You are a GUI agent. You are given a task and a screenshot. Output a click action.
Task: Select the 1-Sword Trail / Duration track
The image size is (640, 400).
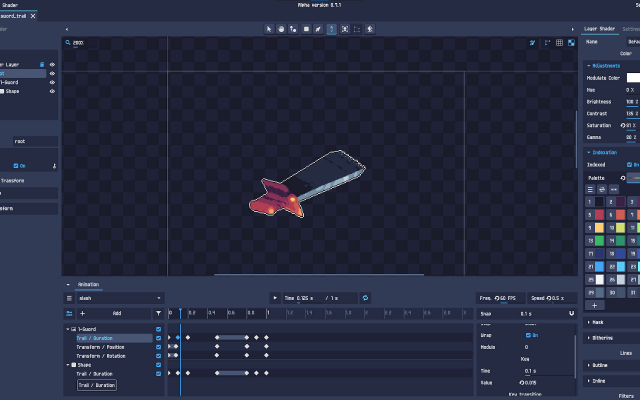[114, 338]
